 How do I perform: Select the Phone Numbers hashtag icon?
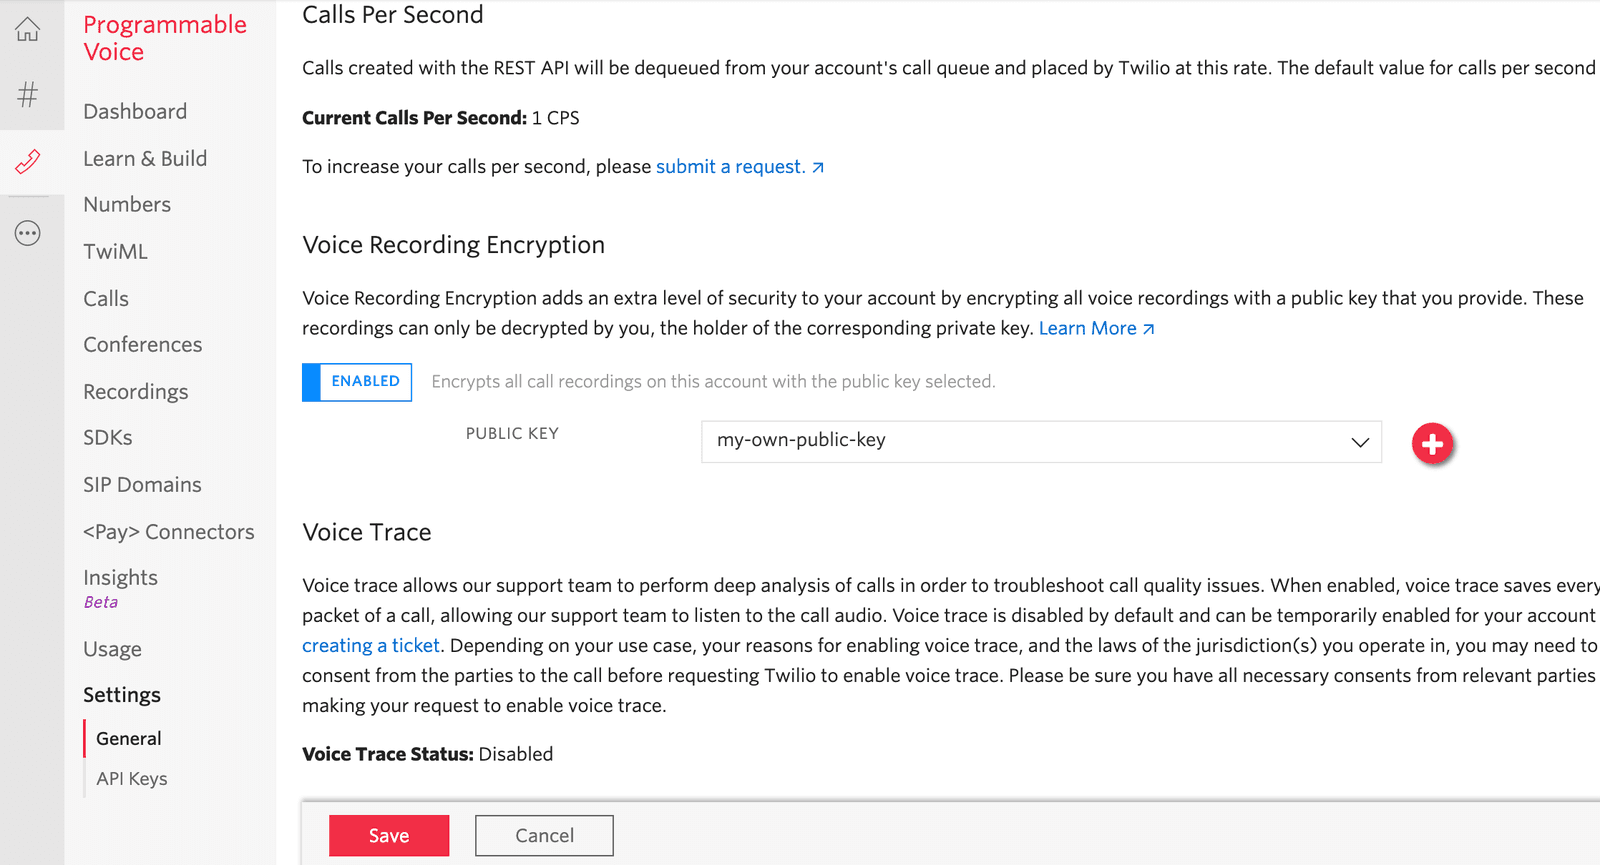(x=27, y=95)
